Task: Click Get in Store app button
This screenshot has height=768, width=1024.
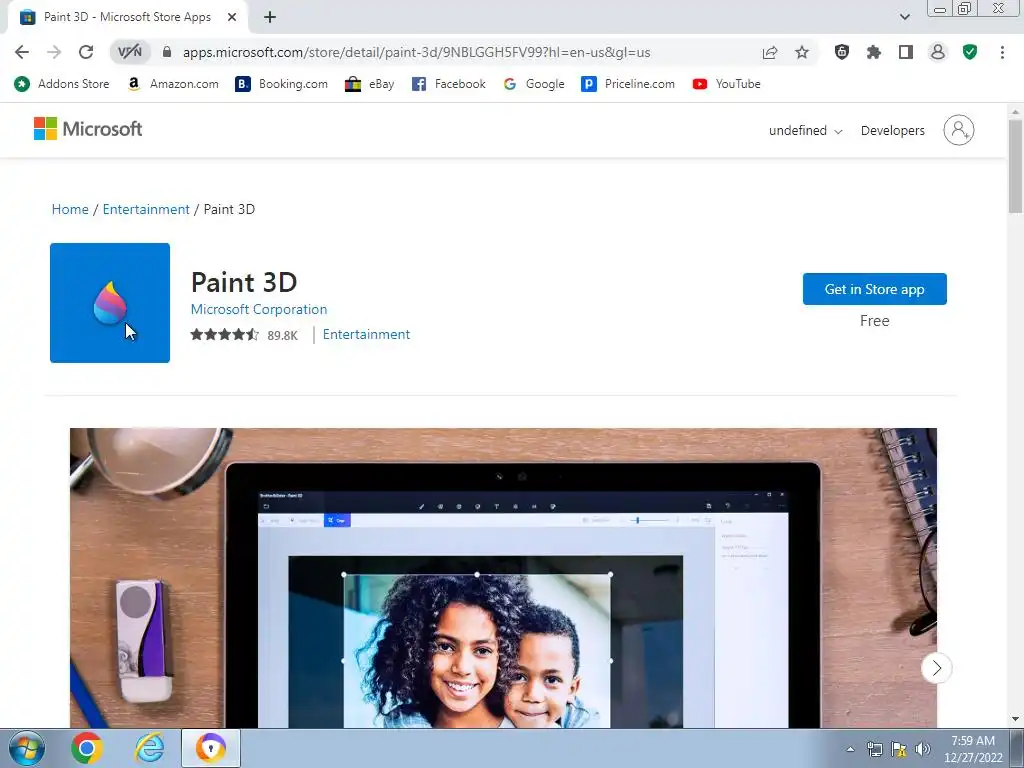Action: tap(874, 289)
